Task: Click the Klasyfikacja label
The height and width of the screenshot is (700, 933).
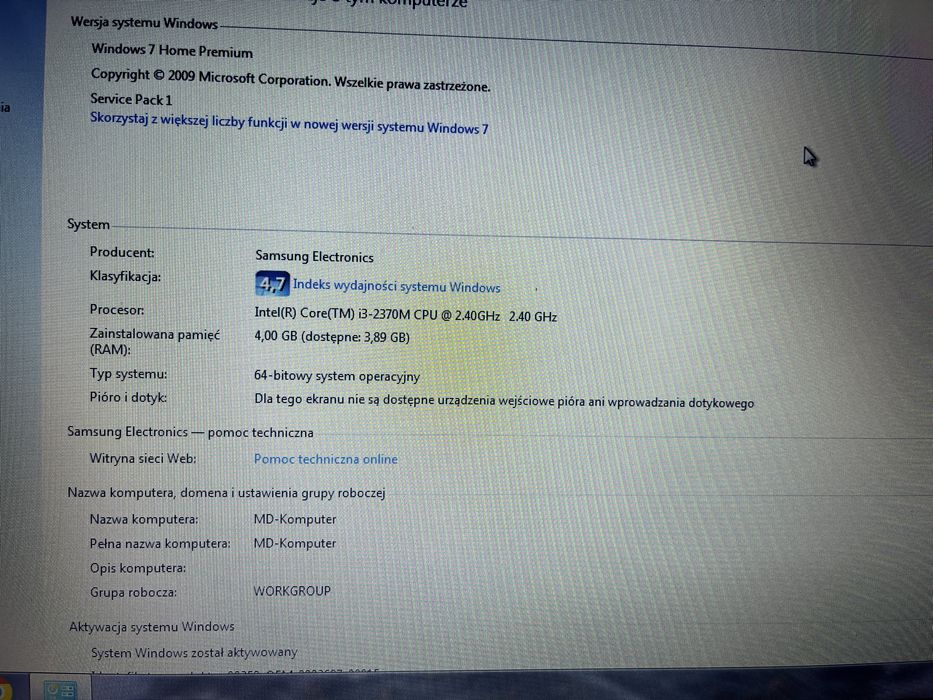Action: [x=125, y=277]
